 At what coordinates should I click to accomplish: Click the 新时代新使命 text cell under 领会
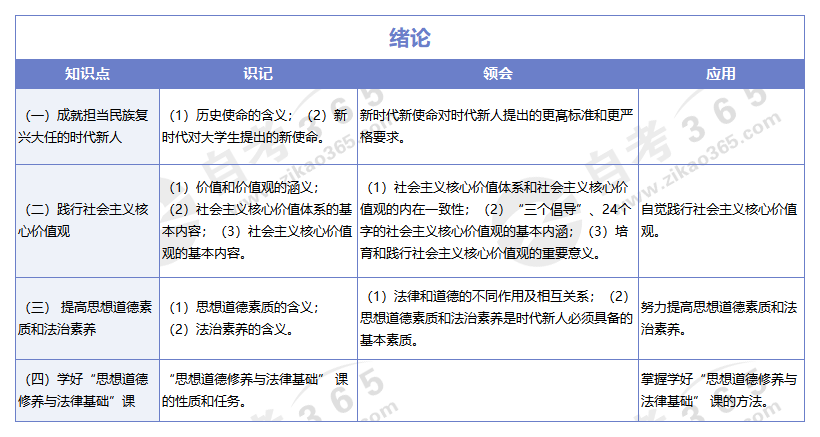point(497,126)
